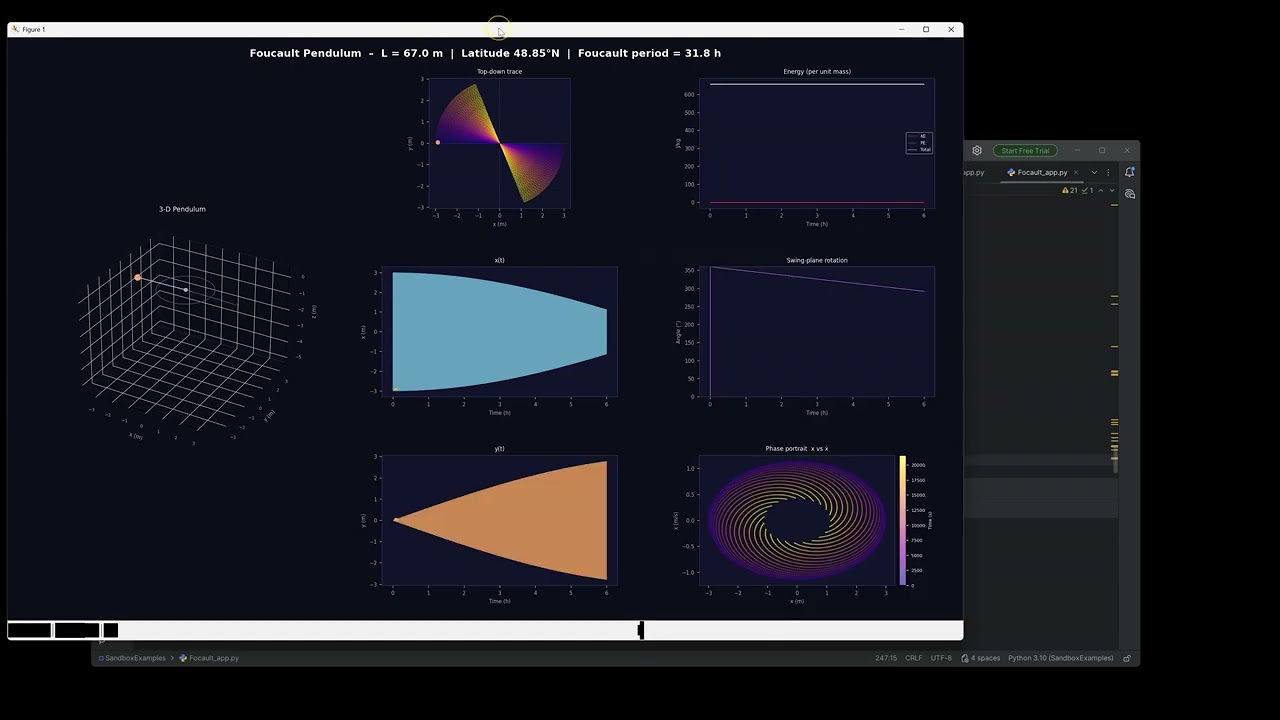The height and width of the screenshot is (720, 1280).
Task: Minimize the PyCharm window
Action: pos(1078,151)
